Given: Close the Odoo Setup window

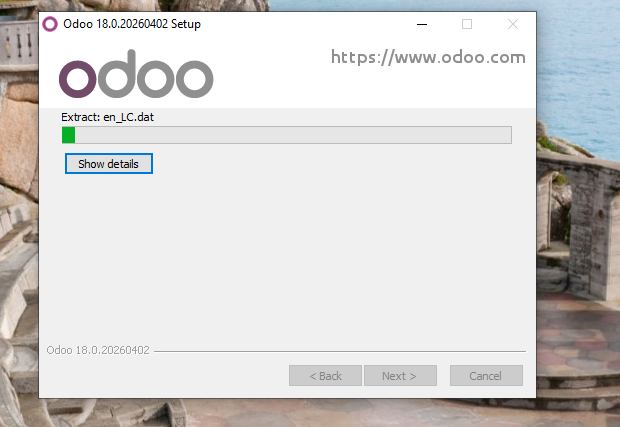Looking at the screenshot, I should [x=513, y=24].
